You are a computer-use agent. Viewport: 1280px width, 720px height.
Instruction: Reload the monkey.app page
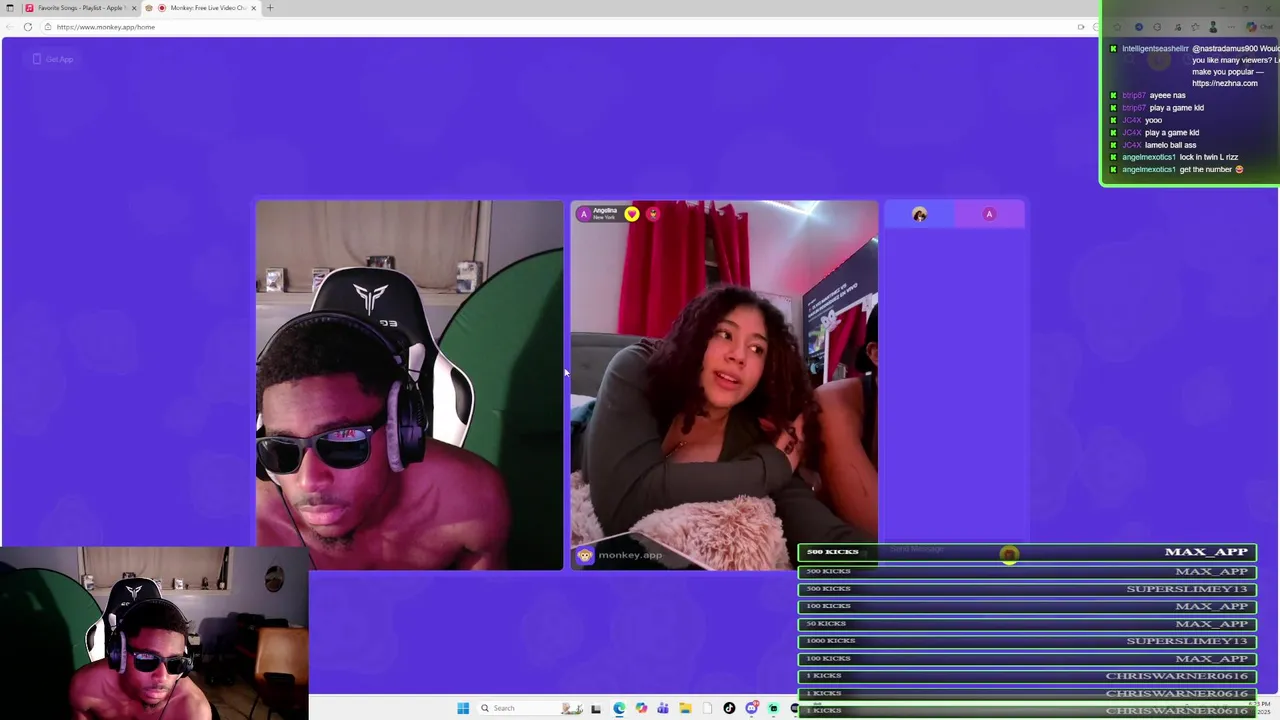point(27,27)
